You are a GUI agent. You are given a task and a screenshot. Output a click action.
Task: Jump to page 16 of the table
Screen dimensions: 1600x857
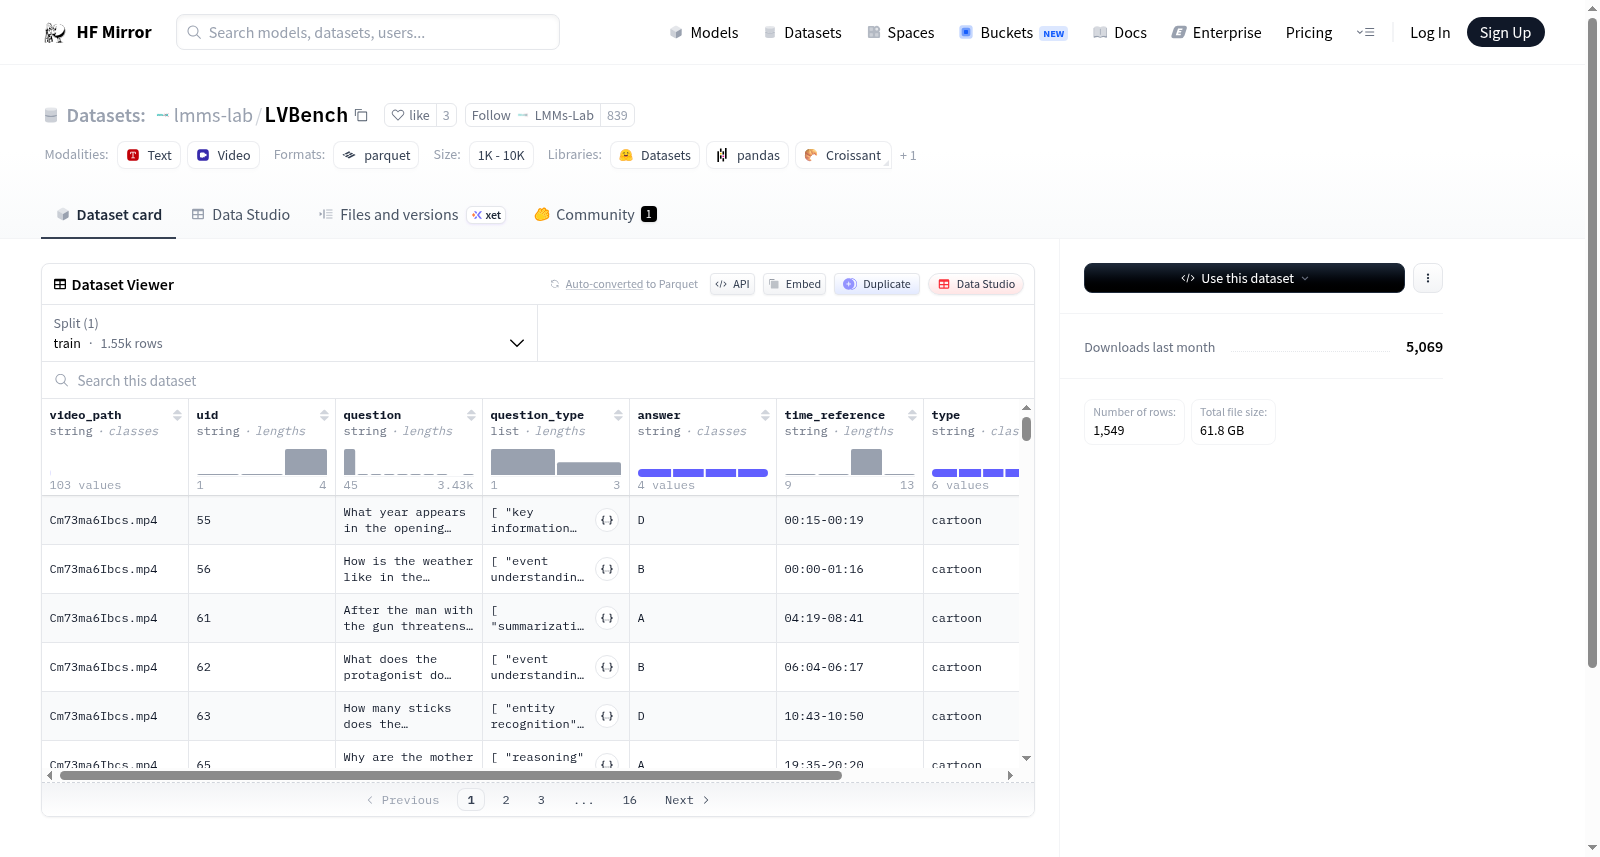pos(630,800)
